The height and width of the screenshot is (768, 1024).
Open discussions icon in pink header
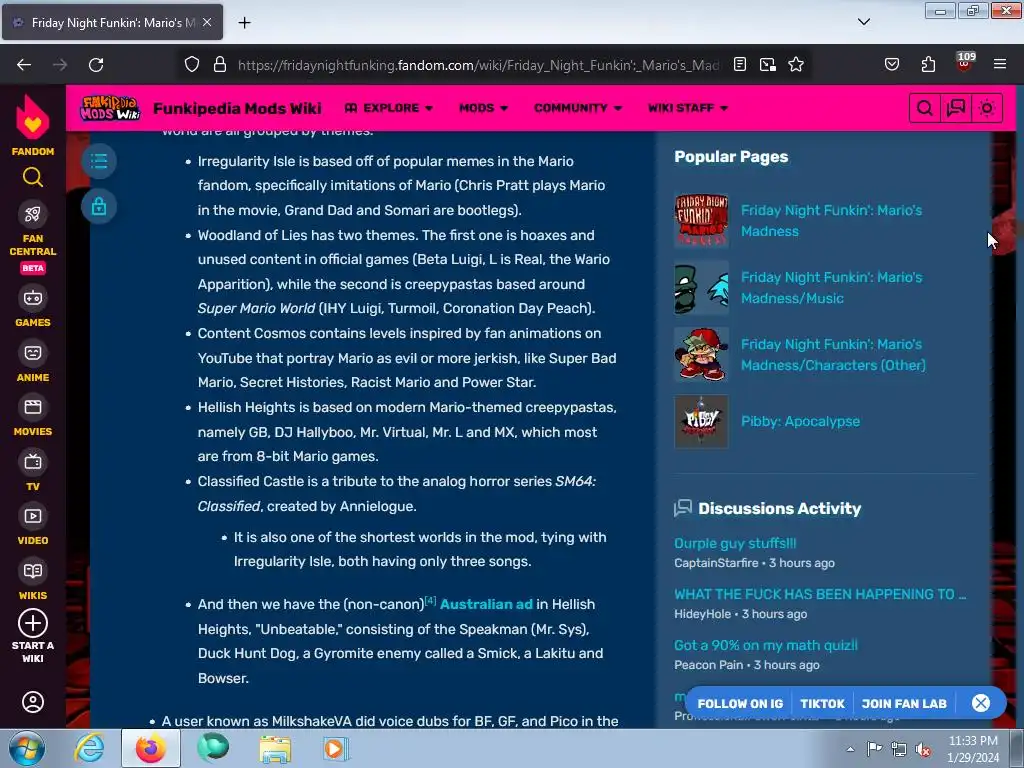(x=955, y=108)
